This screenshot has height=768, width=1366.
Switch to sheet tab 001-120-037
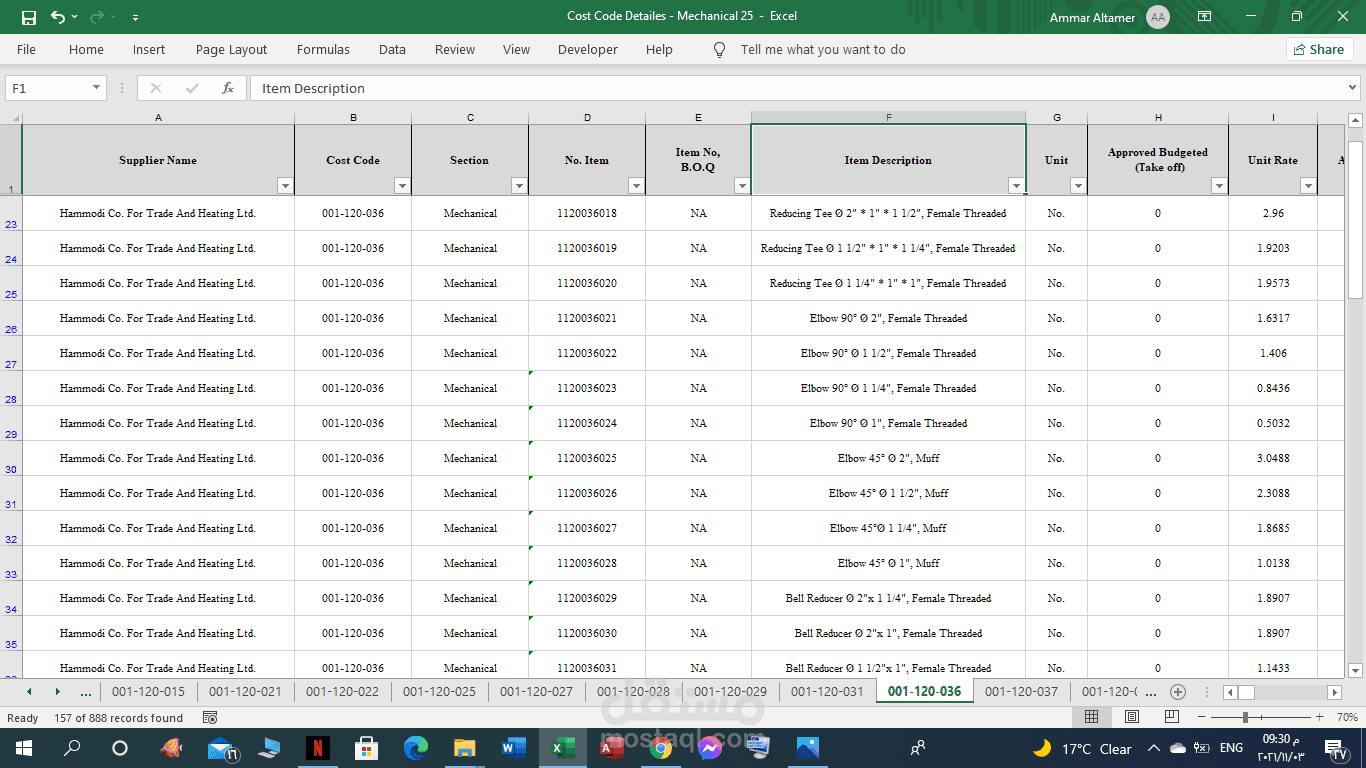pos(1021,691)
